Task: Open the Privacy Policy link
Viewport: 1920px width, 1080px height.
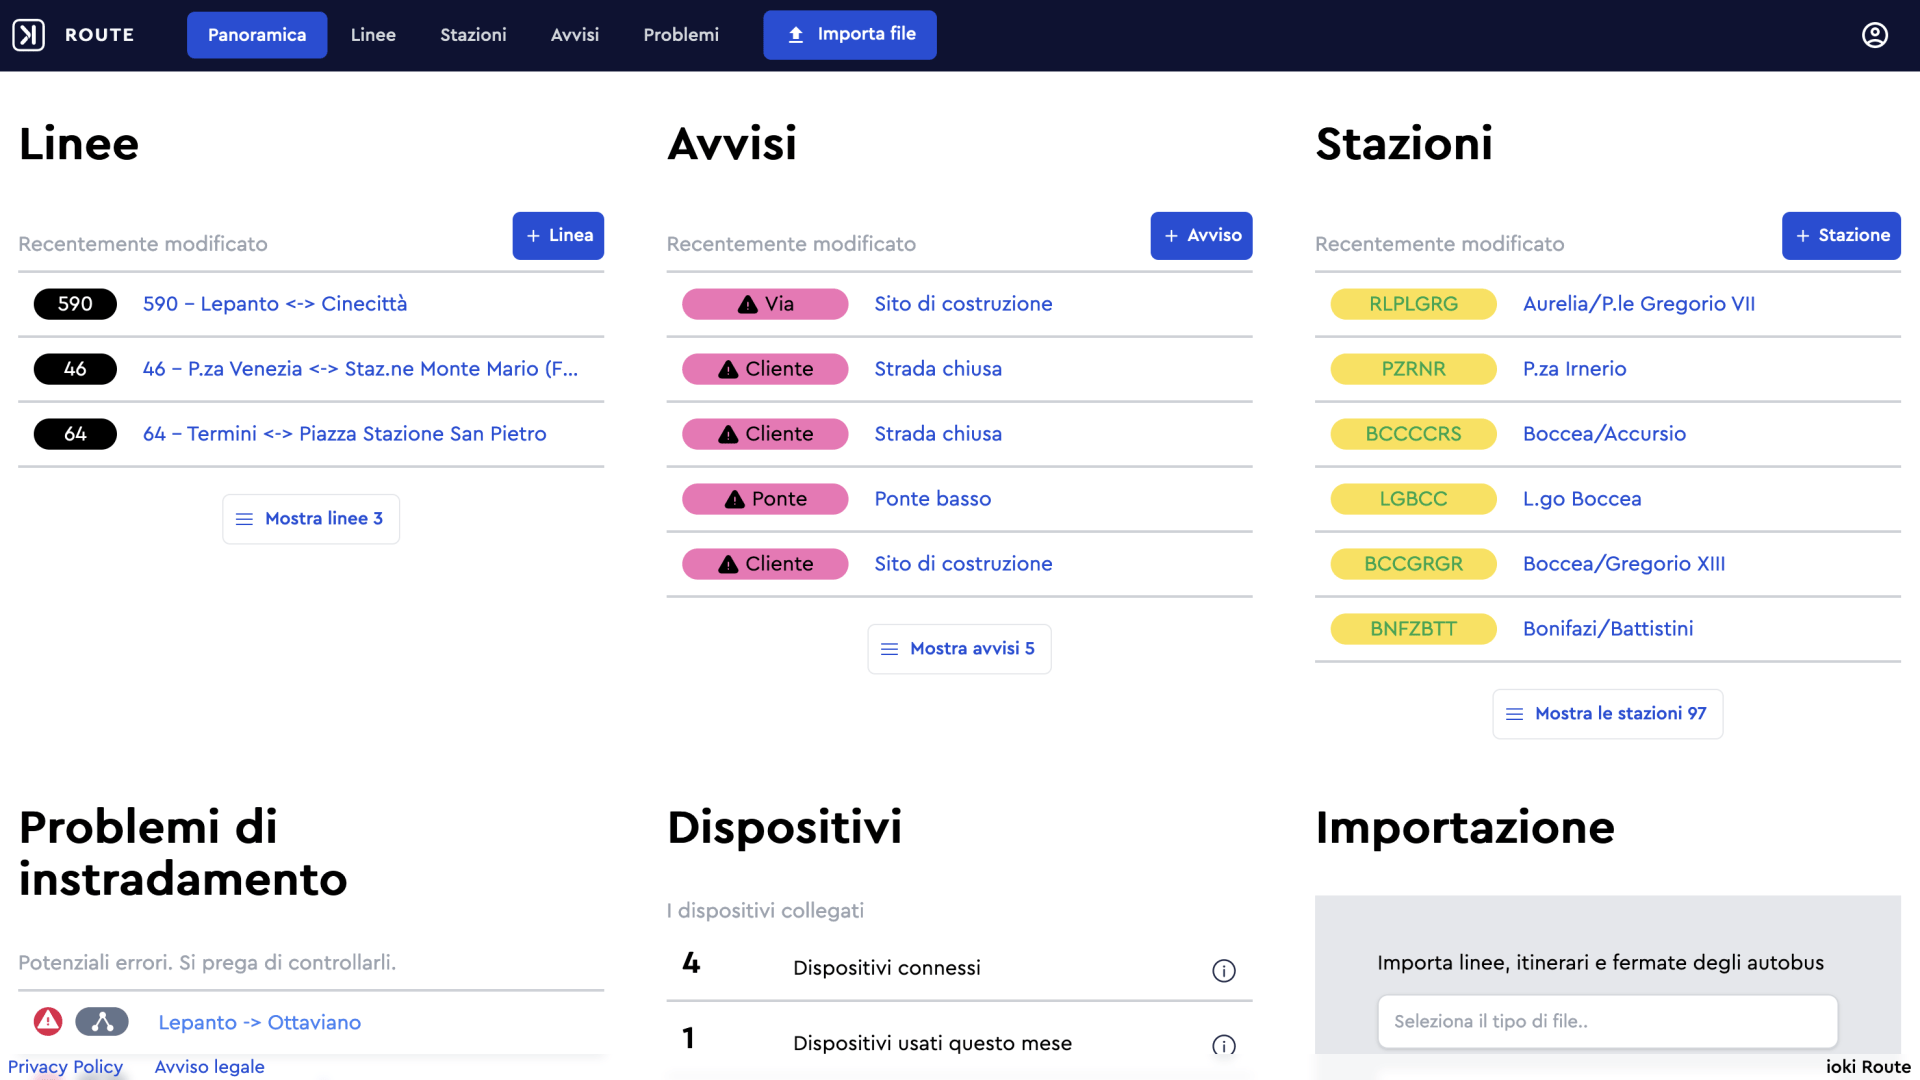Action: click(65, 1066)
